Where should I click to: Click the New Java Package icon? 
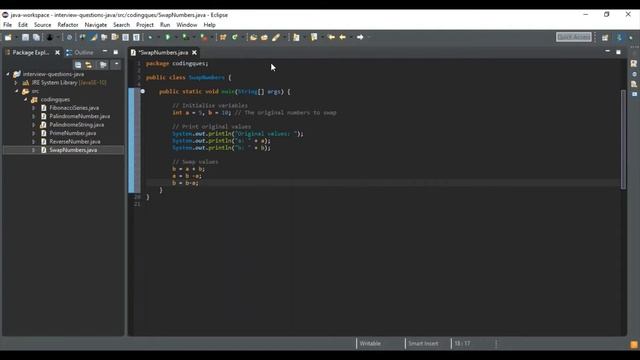[x=223, y=37]
